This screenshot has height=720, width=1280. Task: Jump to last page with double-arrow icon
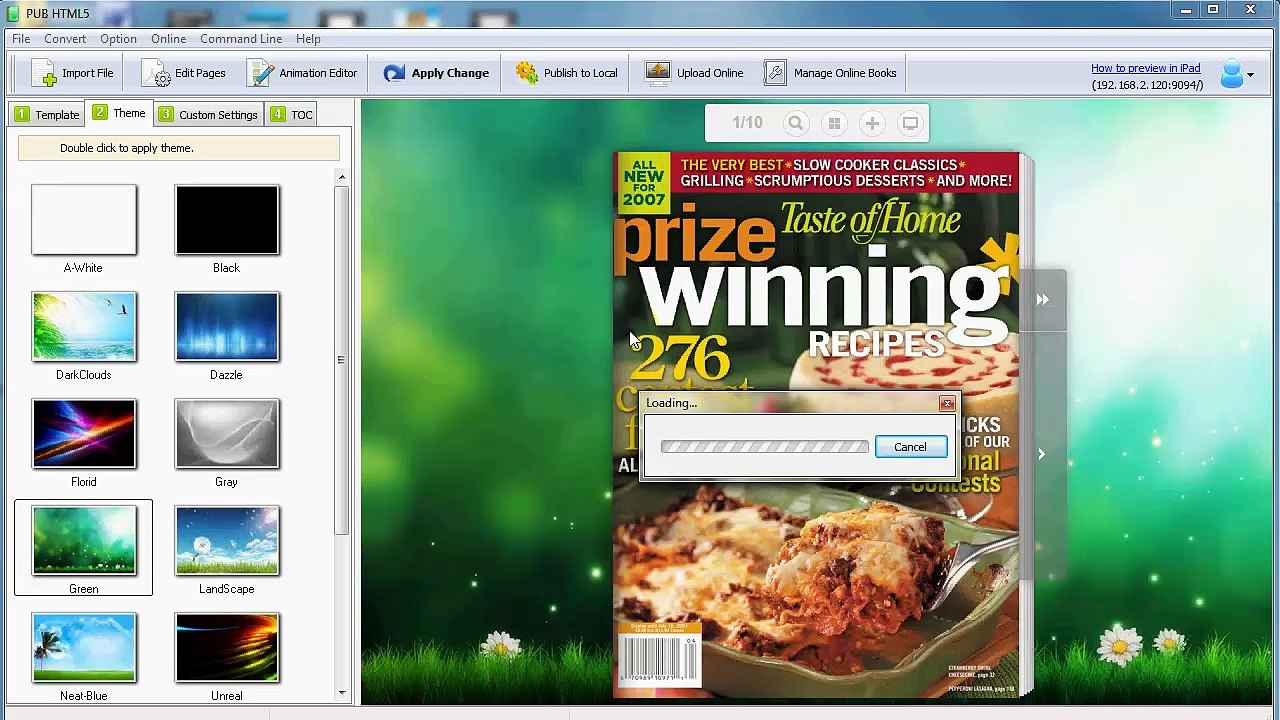(x=1042, y=300)
